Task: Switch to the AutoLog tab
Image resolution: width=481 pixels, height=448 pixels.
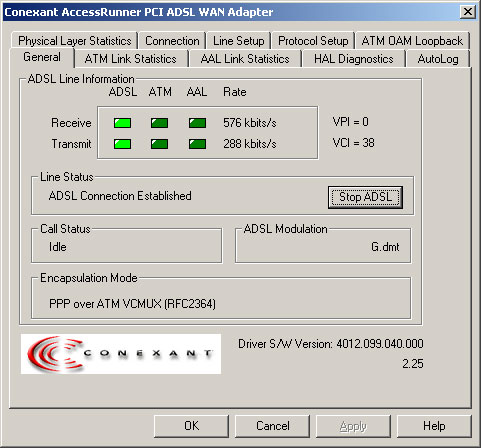Action: [x=438, y=59]
